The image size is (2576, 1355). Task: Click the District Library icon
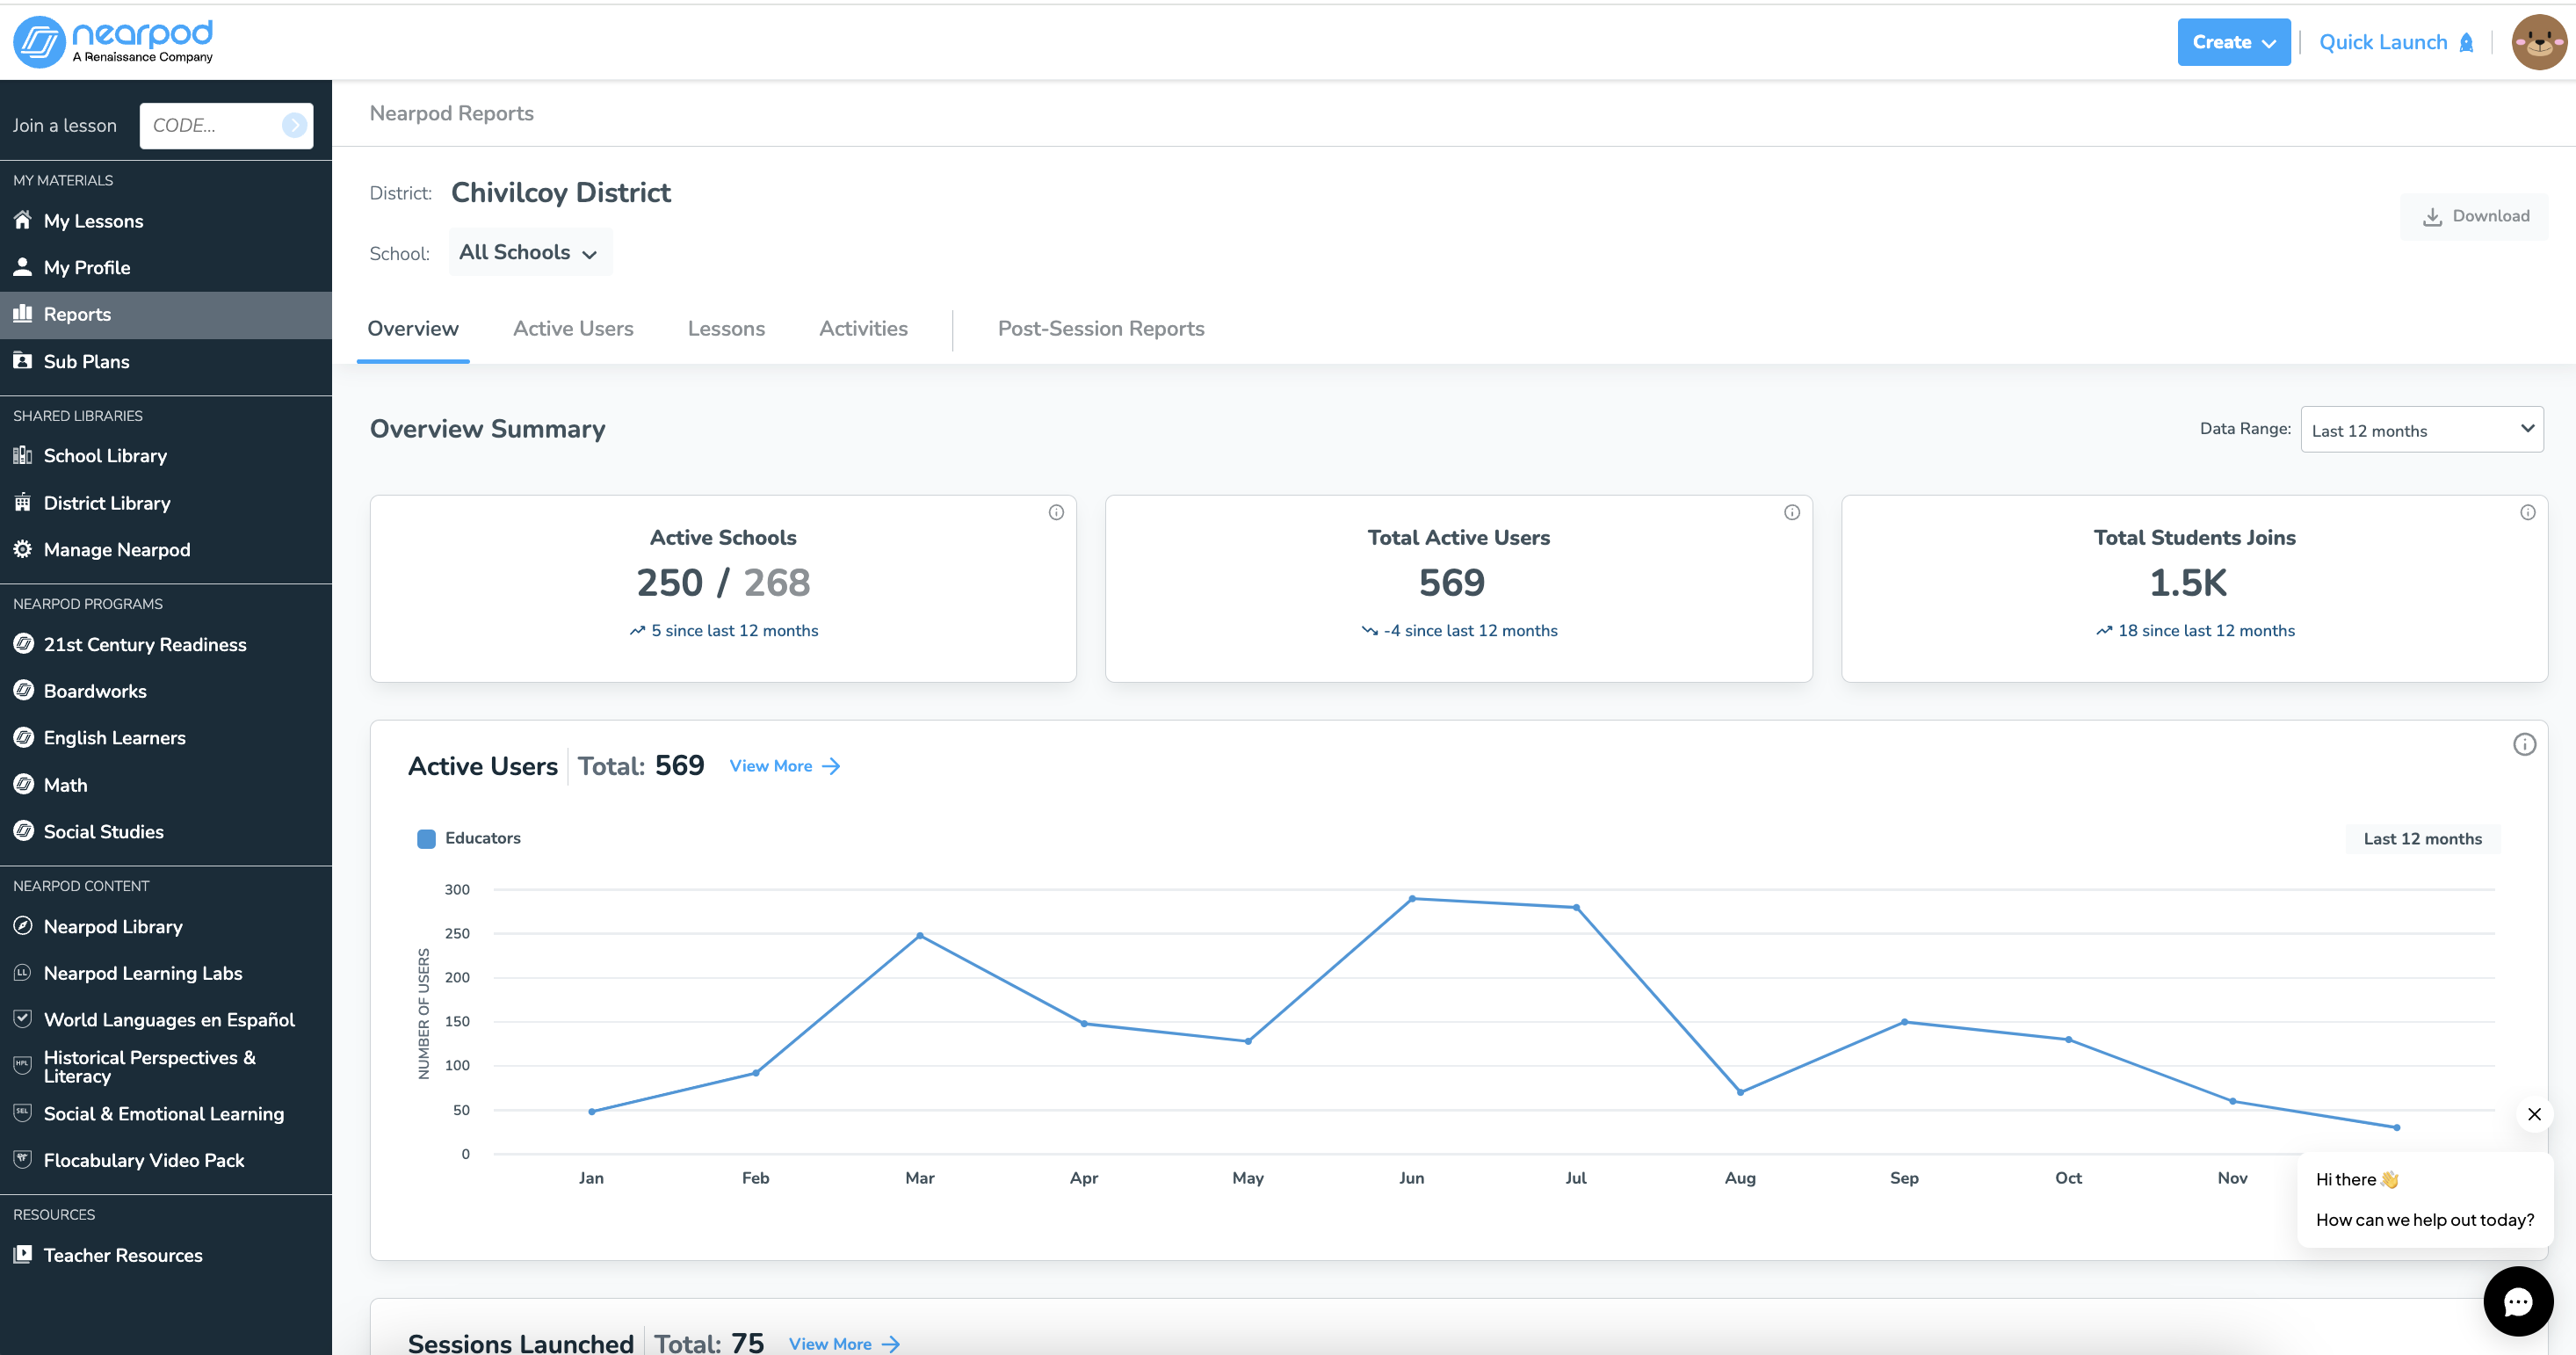[x=22, y=502]
